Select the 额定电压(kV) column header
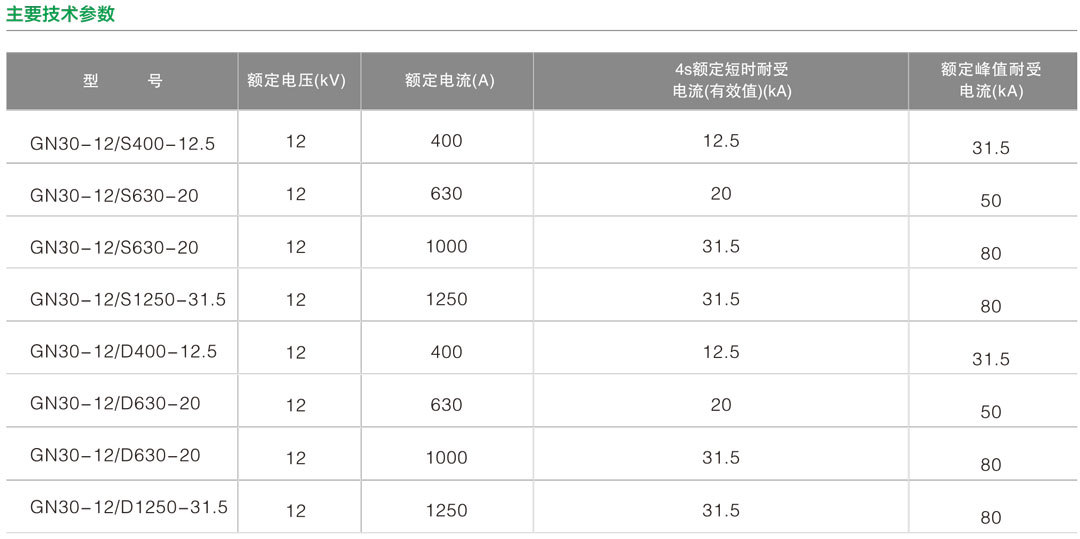Image resolution: width=1080 pixels, height=539 pixels. click(x=296, y=81)
